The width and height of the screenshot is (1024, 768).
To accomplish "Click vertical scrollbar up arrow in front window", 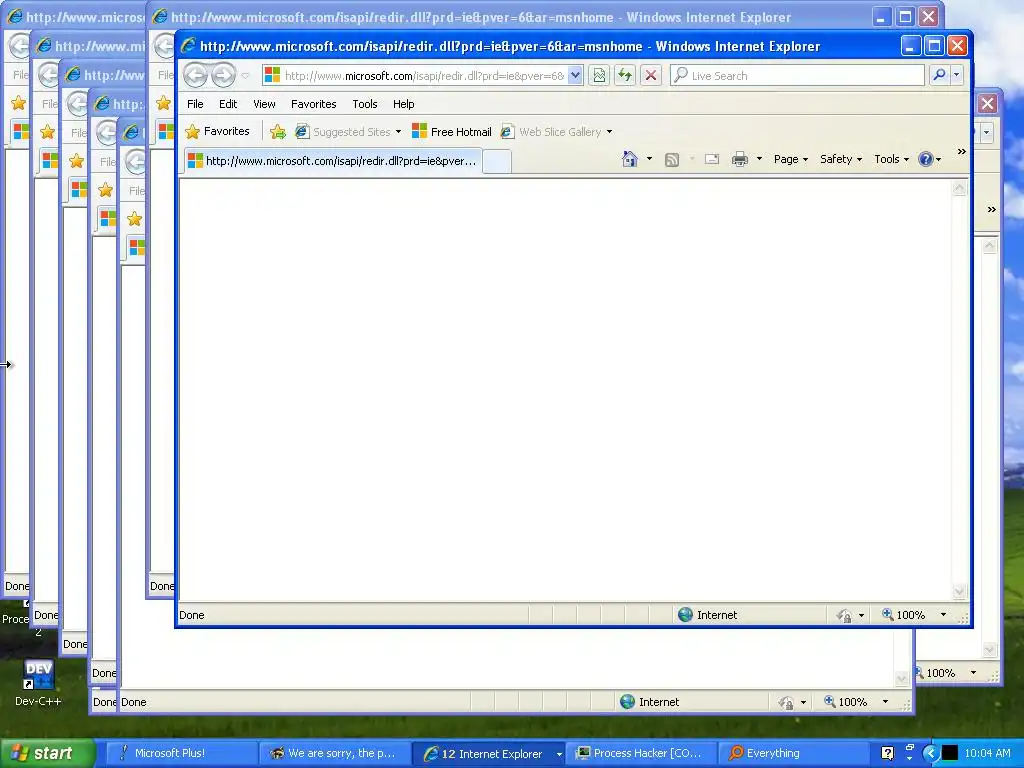I will tap(959, 189).
